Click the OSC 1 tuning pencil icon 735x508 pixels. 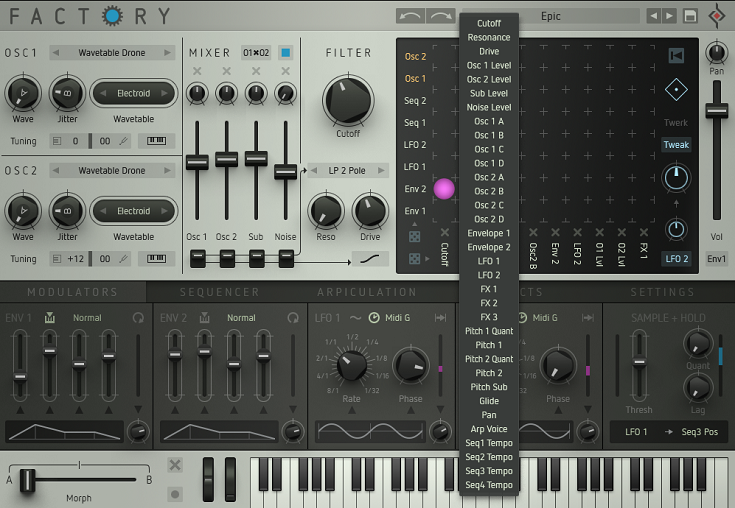pos(123,141)
